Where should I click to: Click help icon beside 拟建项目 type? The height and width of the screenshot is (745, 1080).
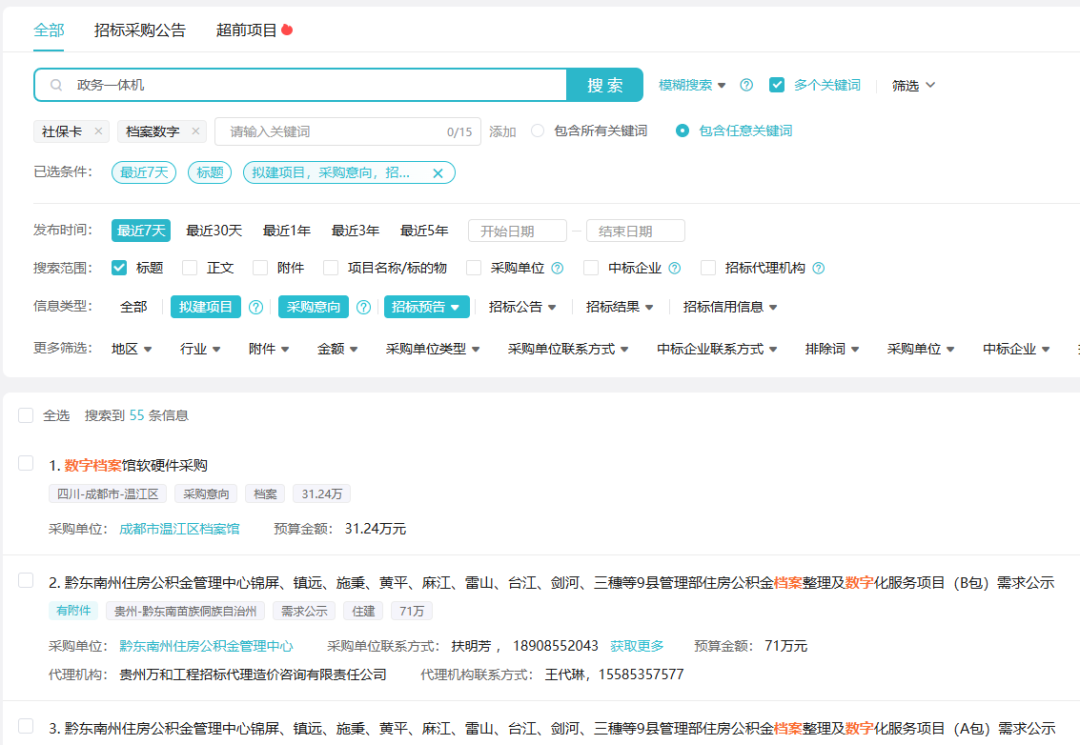tap(255, 307)
